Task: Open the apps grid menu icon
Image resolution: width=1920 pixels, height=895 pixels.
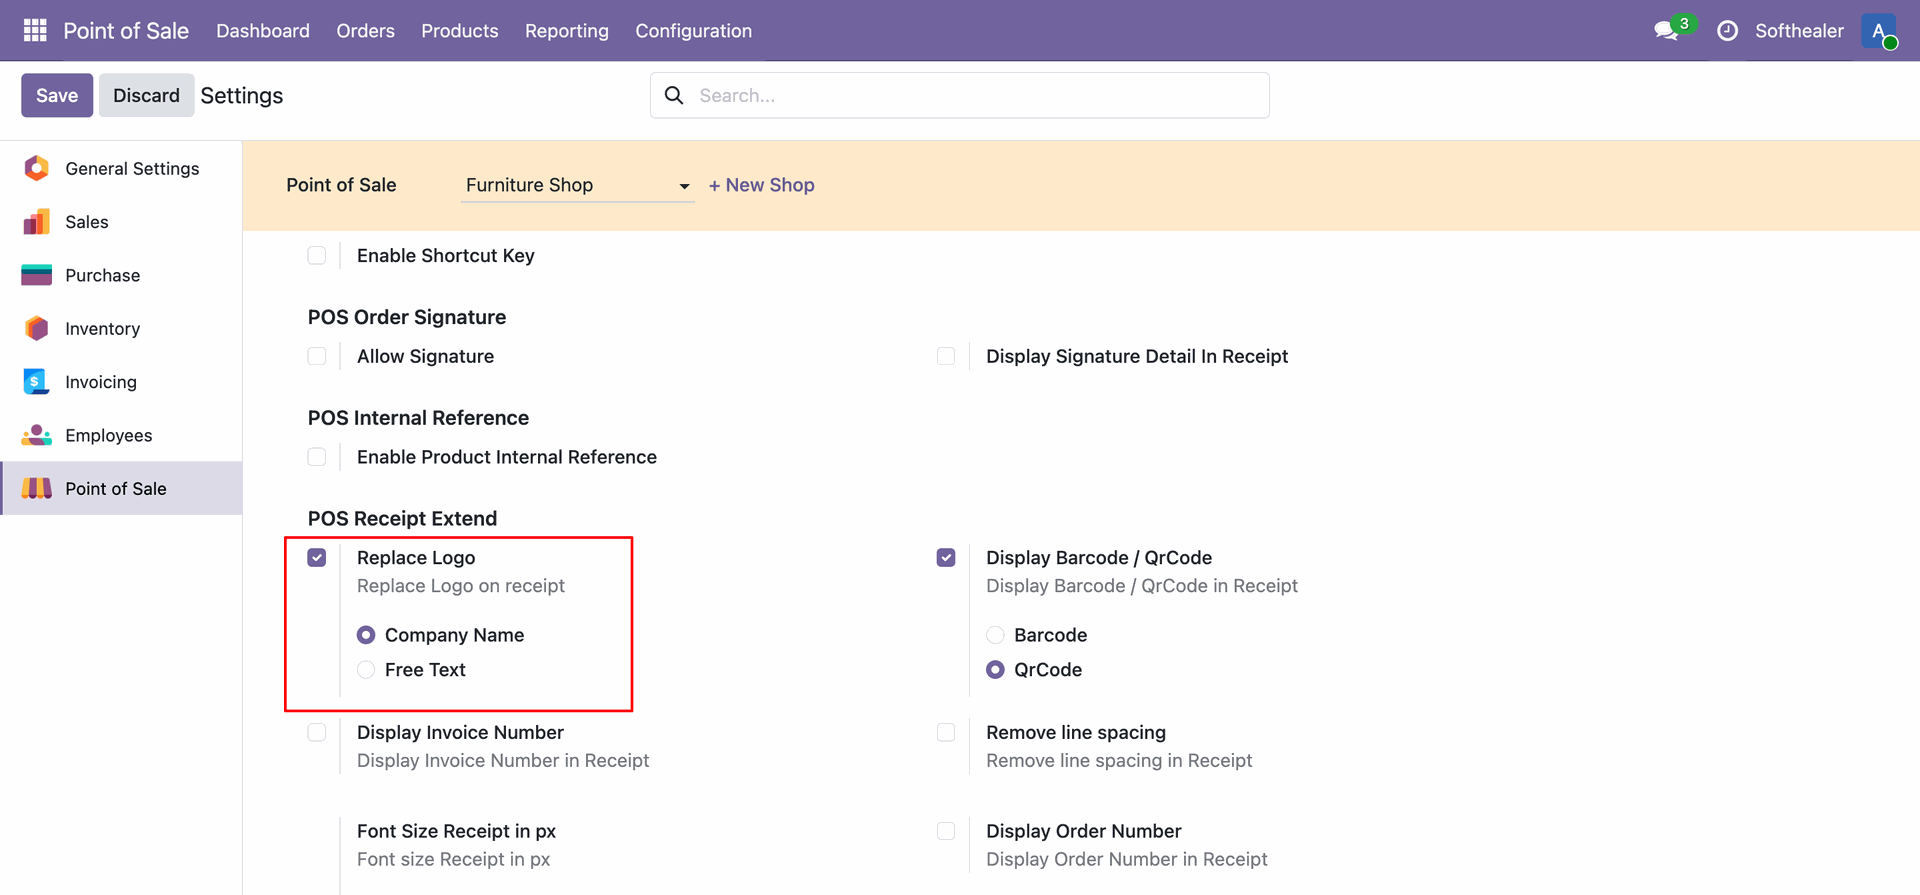Action: click(x=35, y=30)
